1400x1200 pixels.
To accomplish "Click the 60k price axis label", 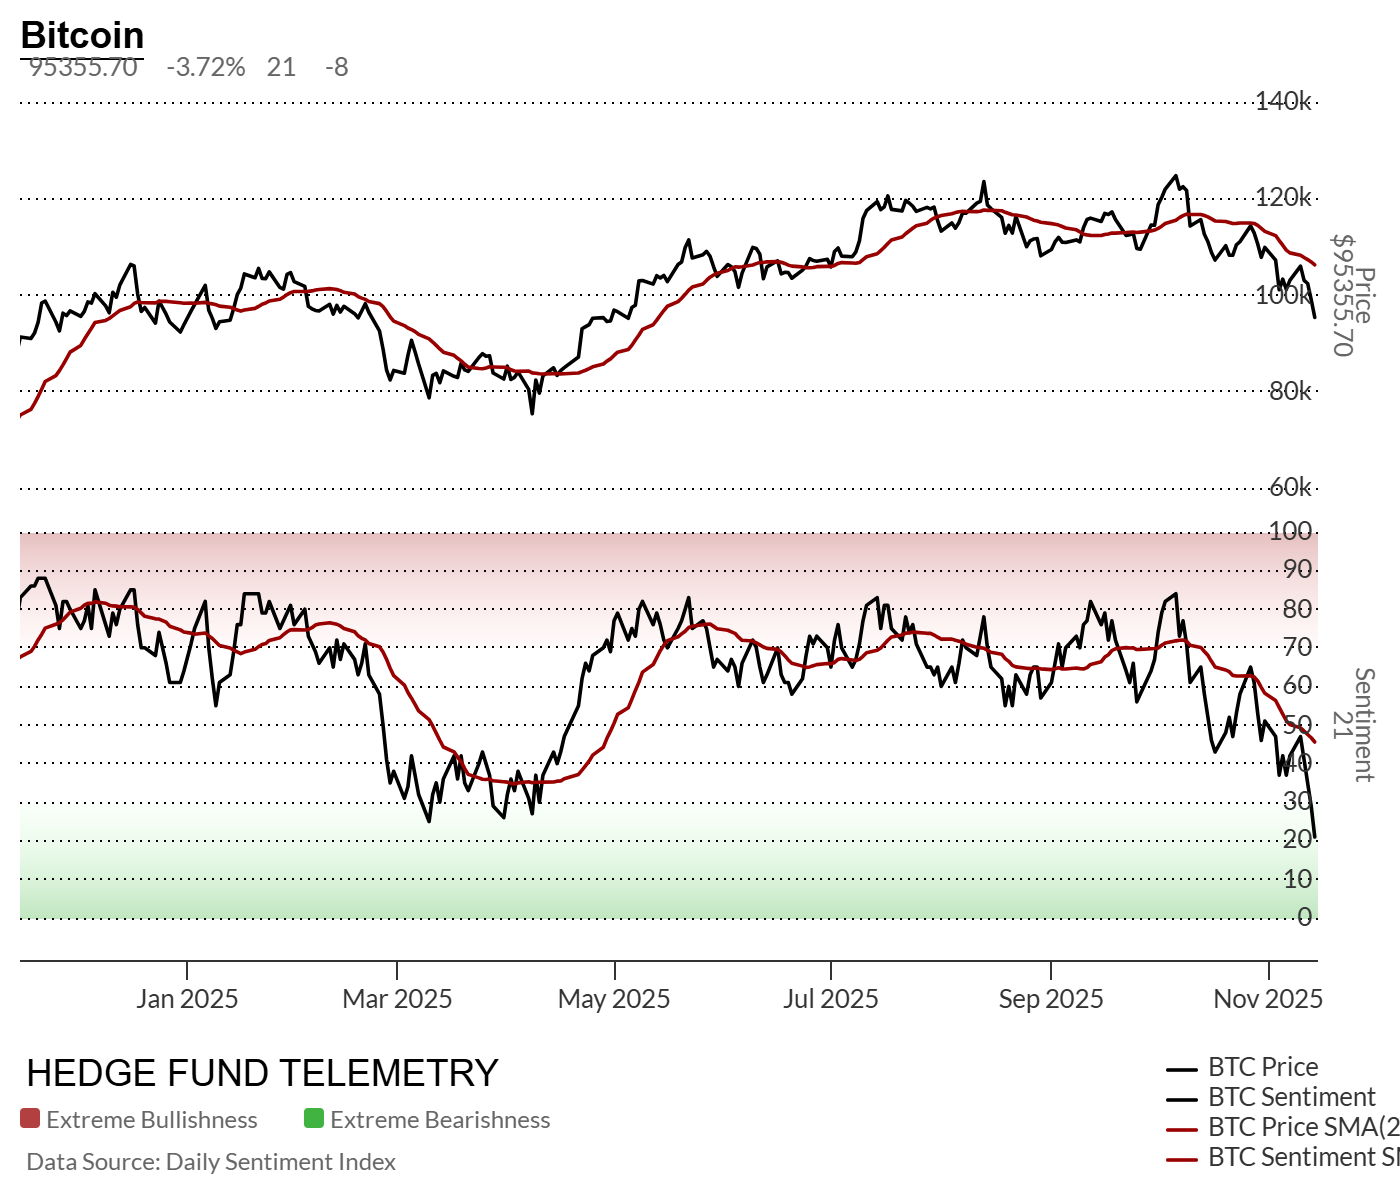I will click(x=1289, y=487).
